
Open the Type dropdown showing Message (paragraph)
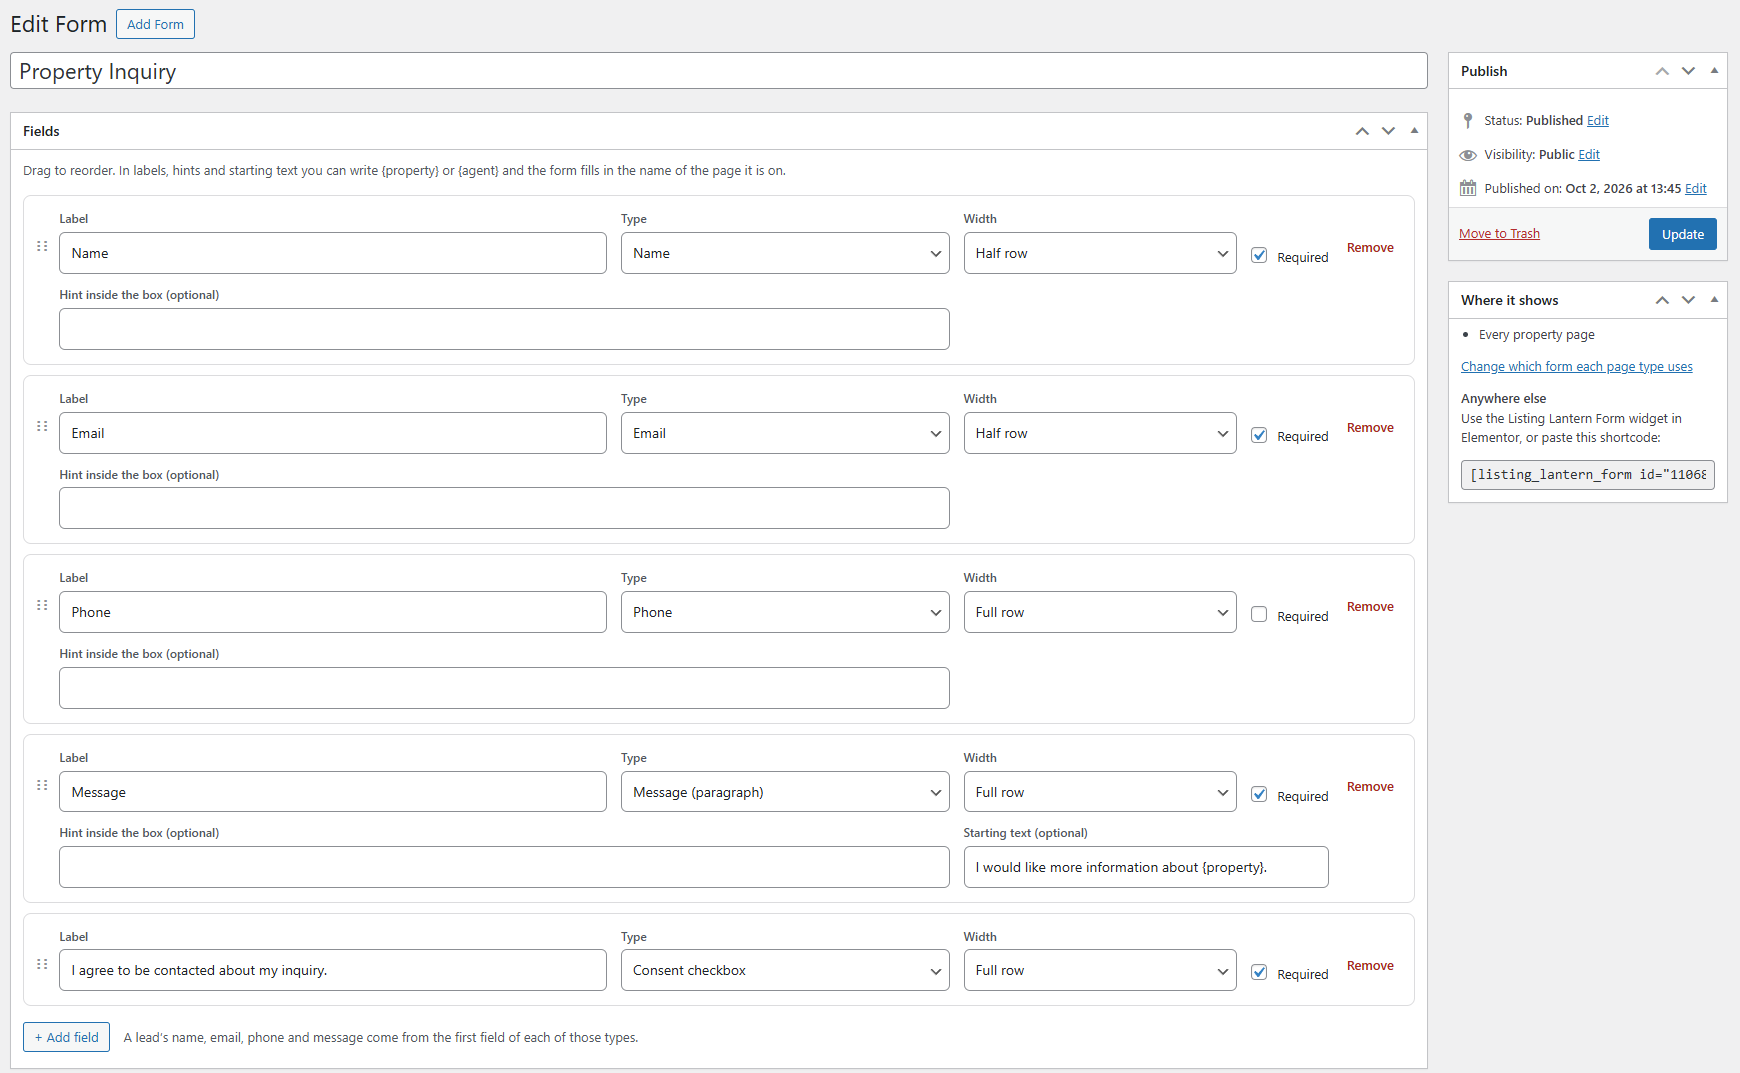pos(785,792)
